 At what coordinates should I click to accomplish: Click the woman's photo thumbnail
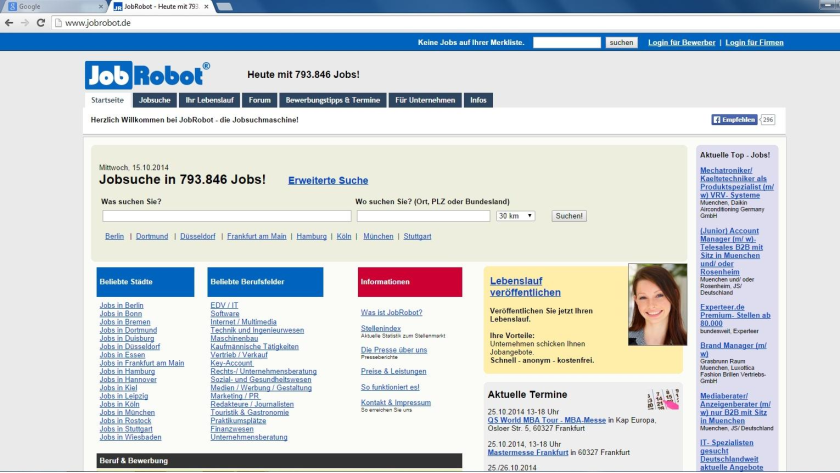657,304
